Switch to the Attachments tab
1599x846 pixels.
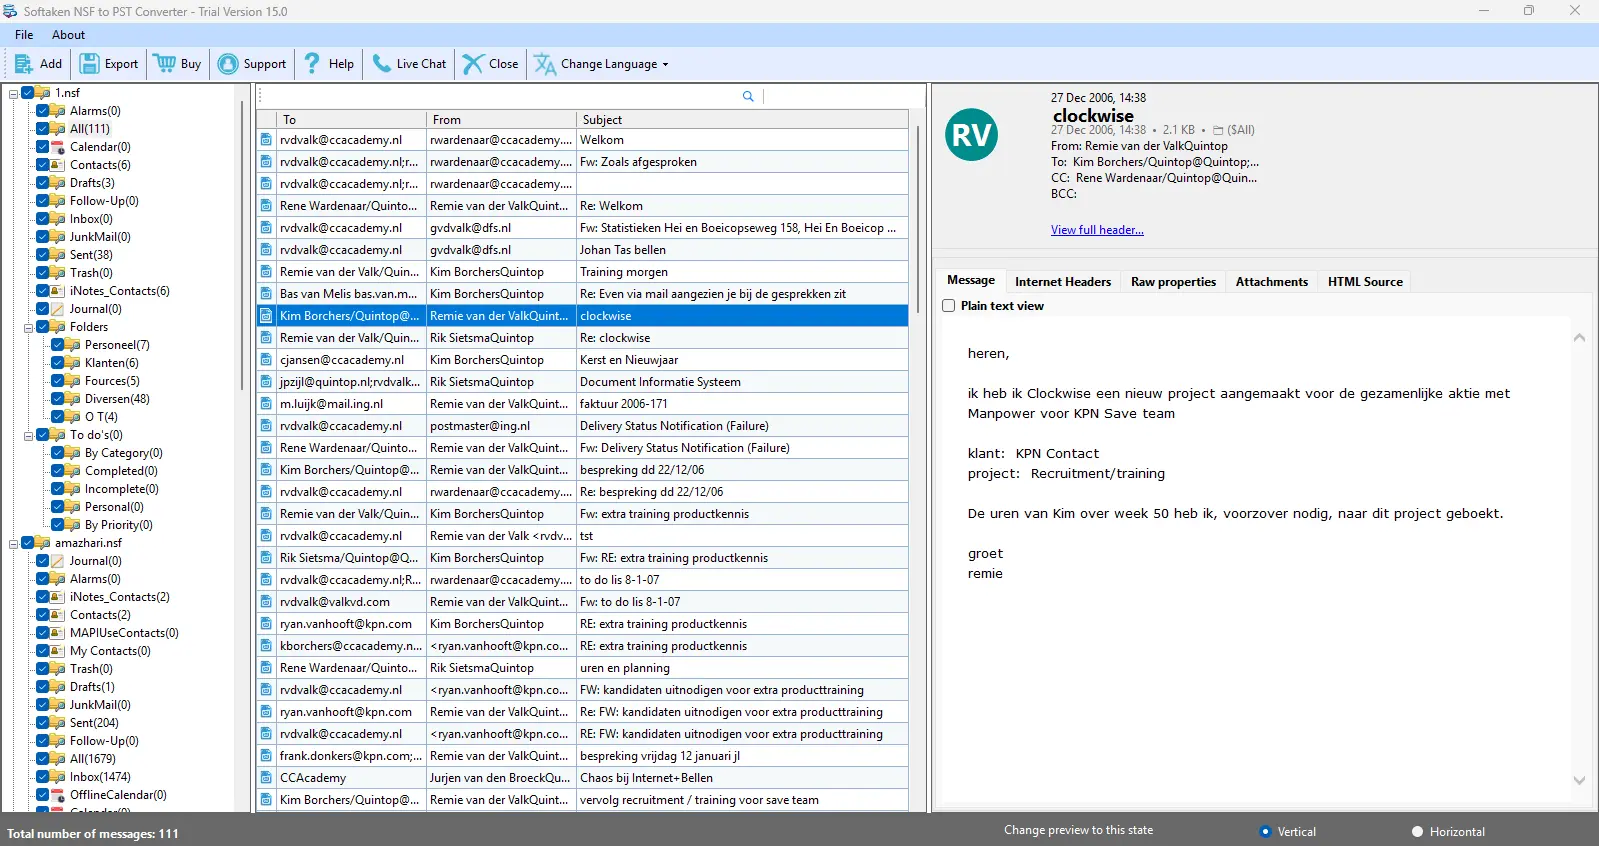[1271, 282]
